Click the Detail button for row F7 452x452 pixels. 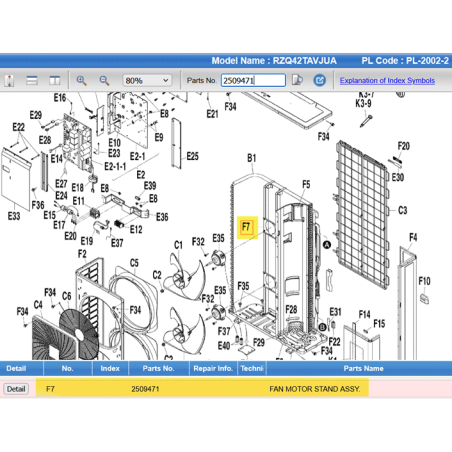coord(16,389)
